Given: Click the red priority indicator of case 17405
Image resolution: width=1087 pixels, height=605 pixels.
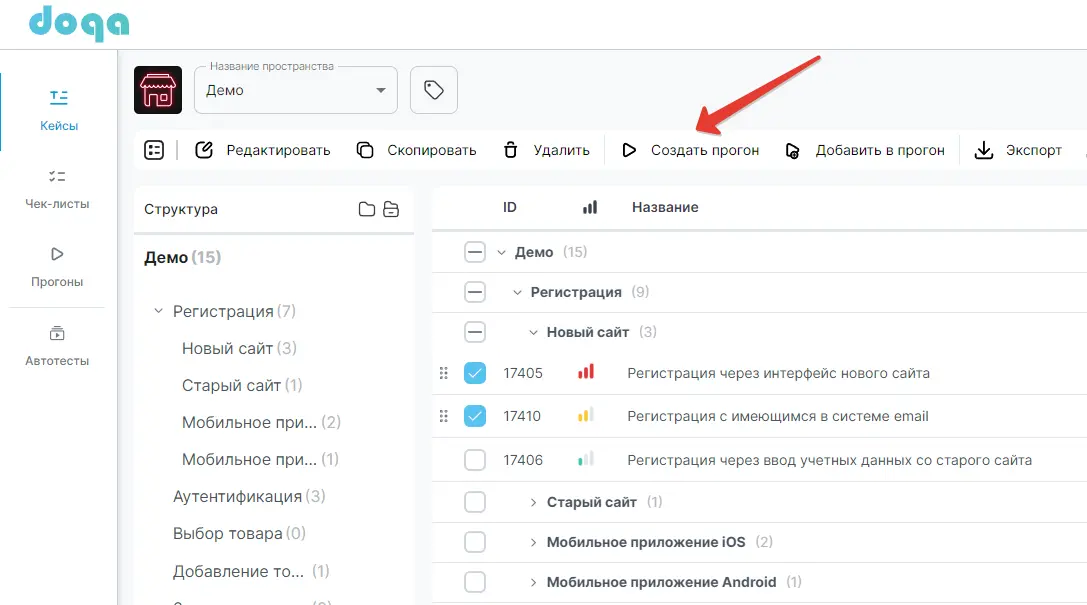Looking at the screenshot, I should (x=586, y=372).
